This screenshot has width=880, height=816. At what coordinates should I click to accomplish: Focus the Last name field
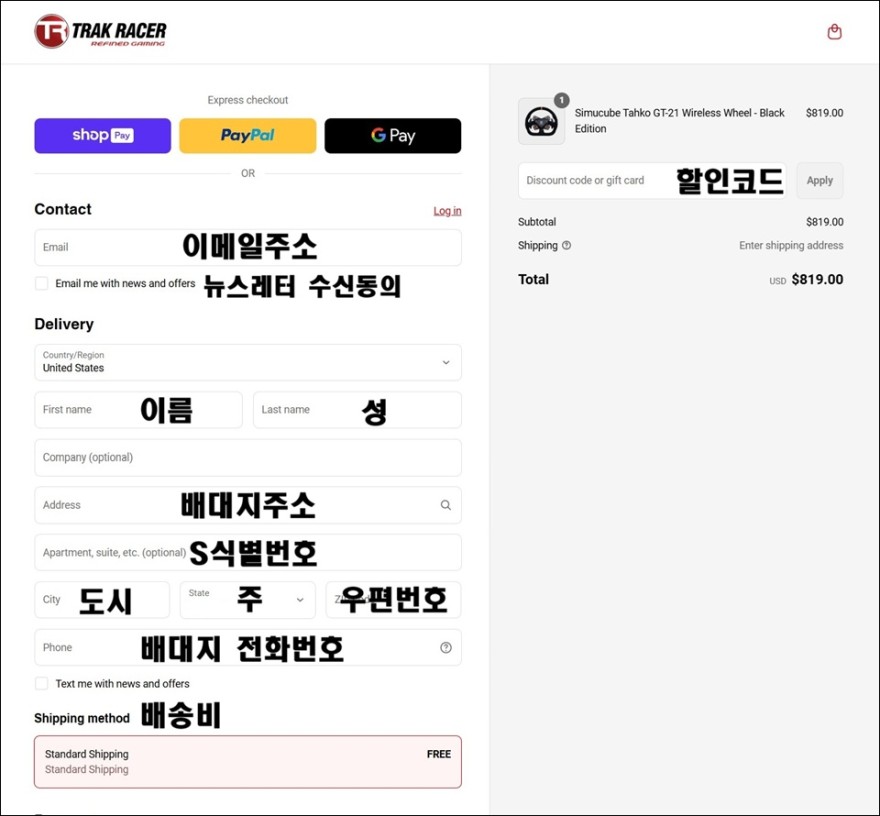(x=357, y=410)
